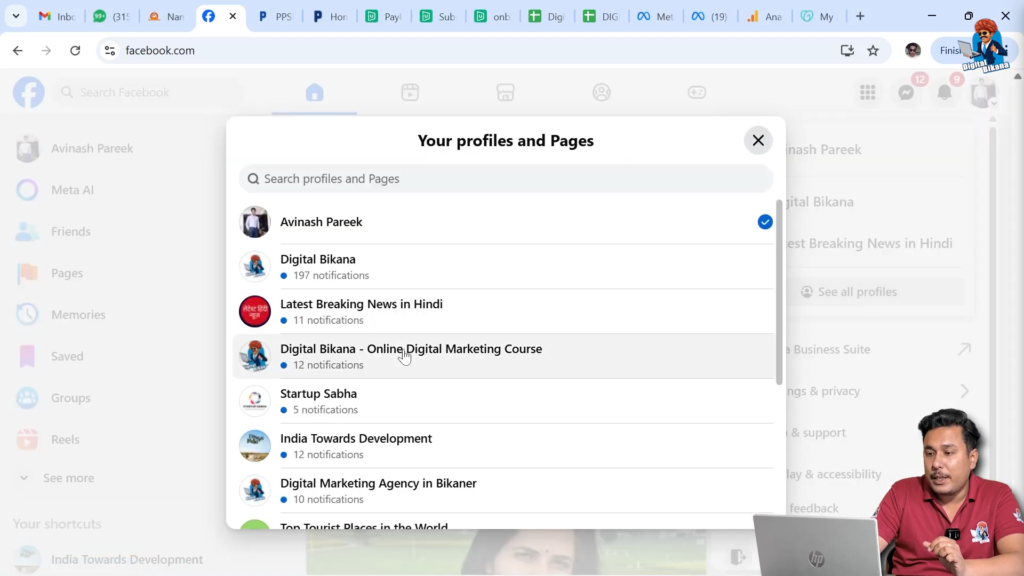Open the Notifications bell icon
1024x576 pixels.
coord(944,93)
